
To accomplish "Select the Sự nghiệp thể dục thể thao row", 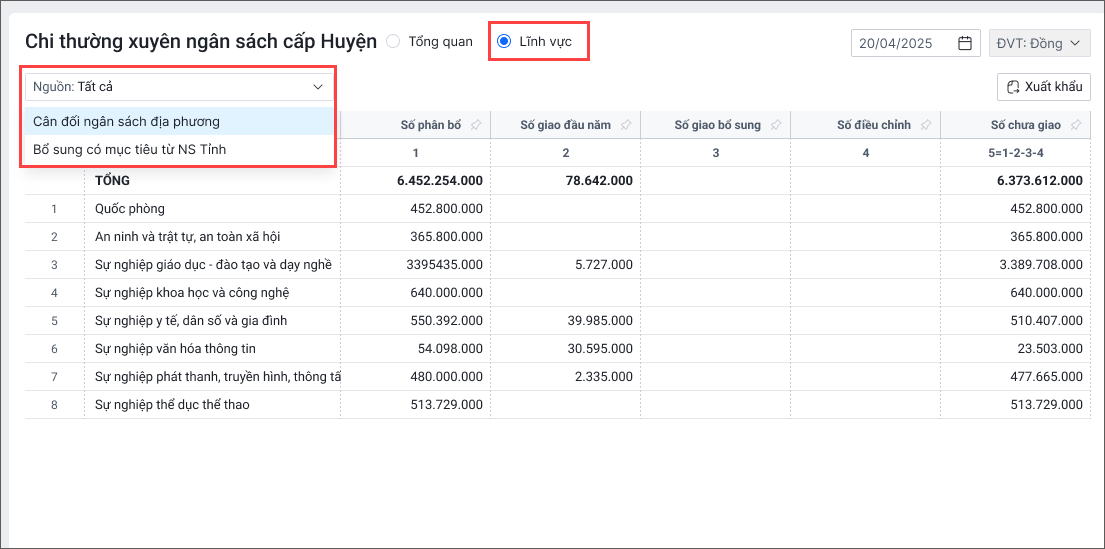I will click(172, 405).
